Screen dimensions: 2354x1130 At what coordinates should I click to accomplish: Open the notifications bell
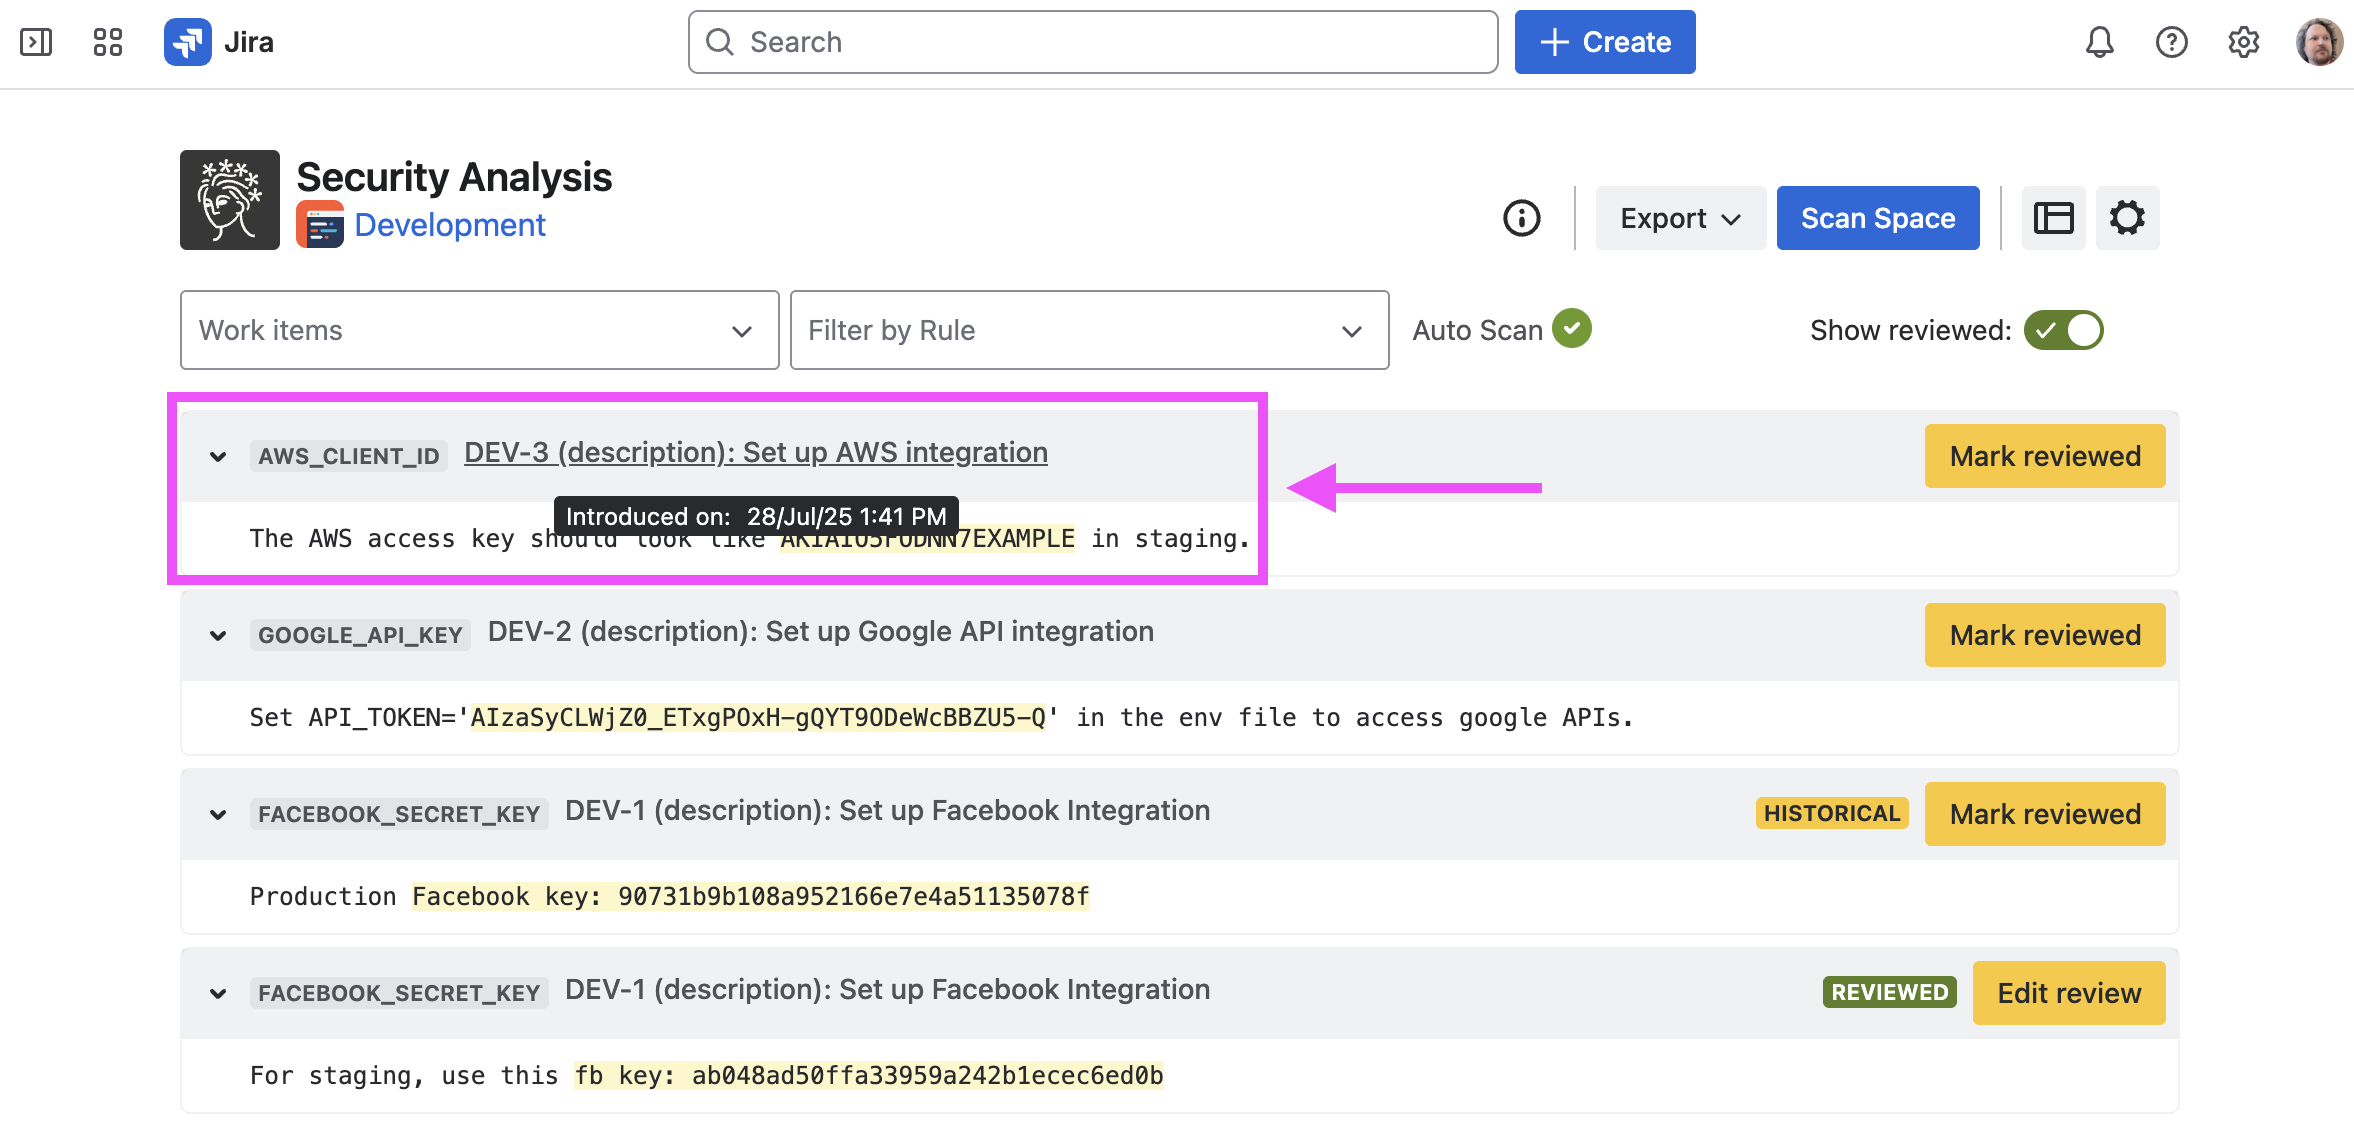tap(2099, 42)
